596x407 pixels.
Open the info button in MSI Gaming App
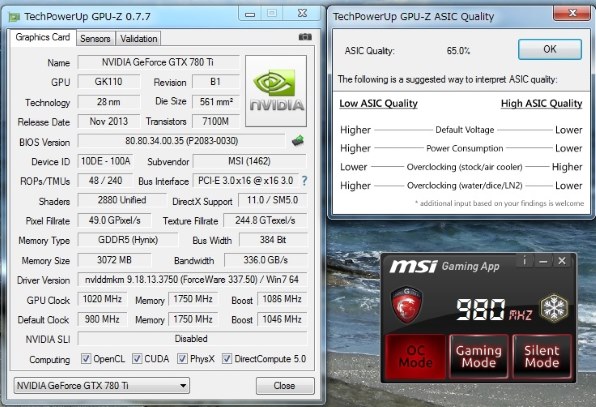pos(525,261)
